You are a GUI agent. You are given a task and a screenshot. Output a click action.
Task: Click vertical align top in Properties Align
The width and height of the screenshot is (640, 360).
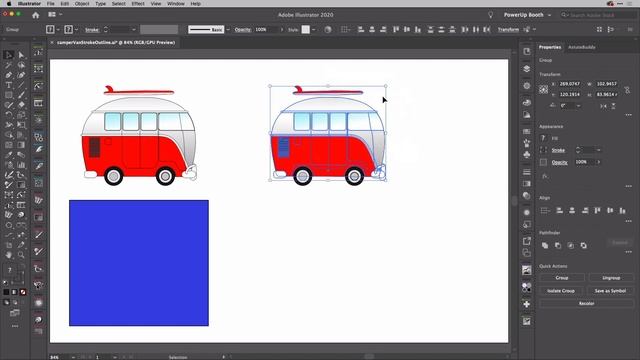598,211
